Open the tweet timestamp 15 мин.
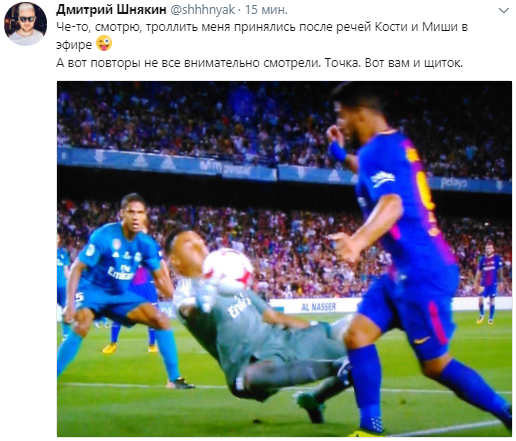 tap(266, 10)
